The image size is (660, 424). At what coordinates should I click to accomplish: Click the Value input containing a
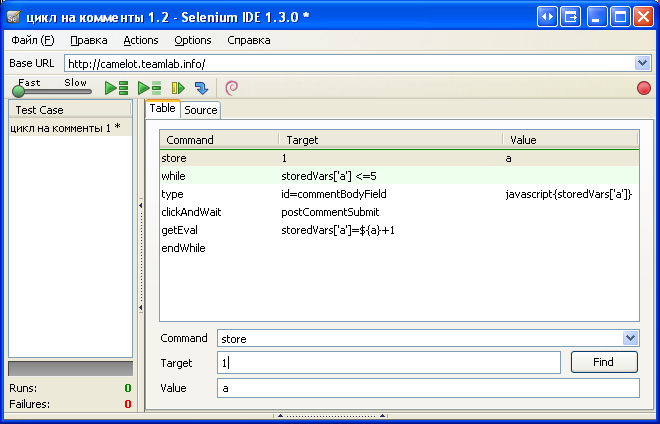[x=428, y=388]
